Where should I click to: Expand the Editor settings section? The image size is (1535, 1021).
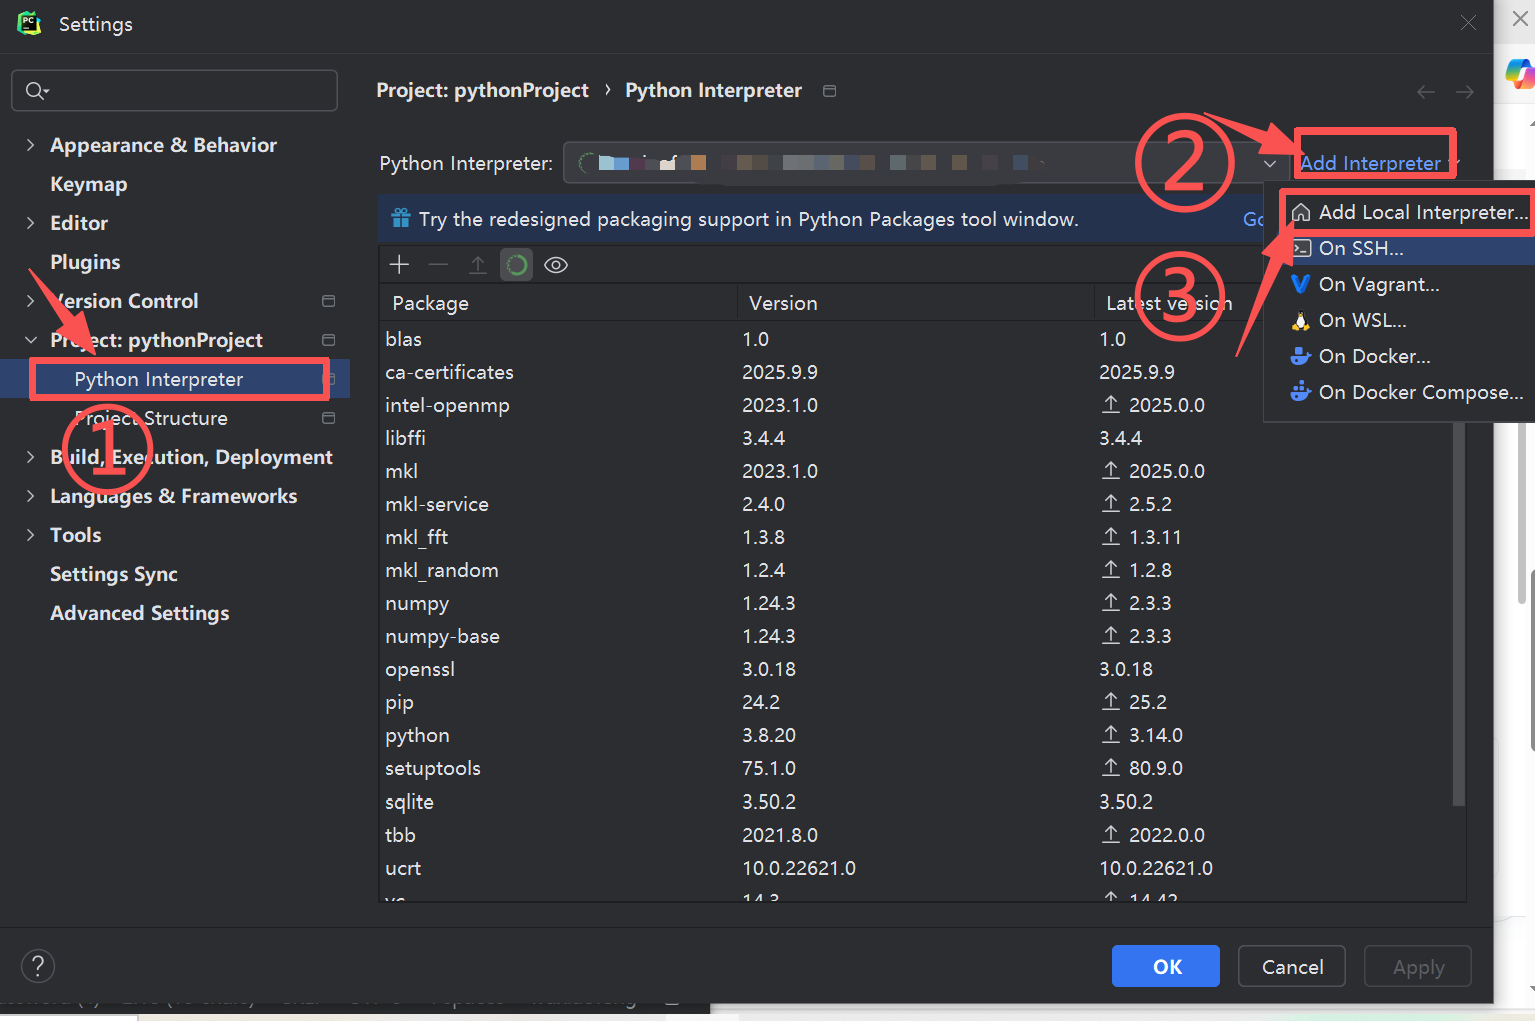pyautogui.click(x=30, y=223)
